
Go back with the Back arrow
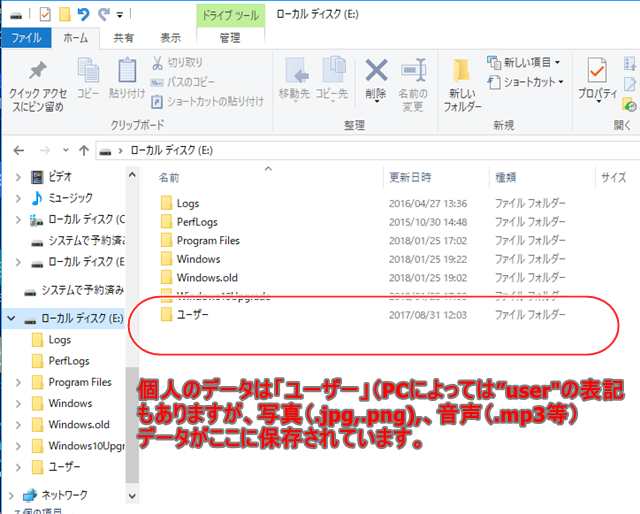(x=19, y=151)
